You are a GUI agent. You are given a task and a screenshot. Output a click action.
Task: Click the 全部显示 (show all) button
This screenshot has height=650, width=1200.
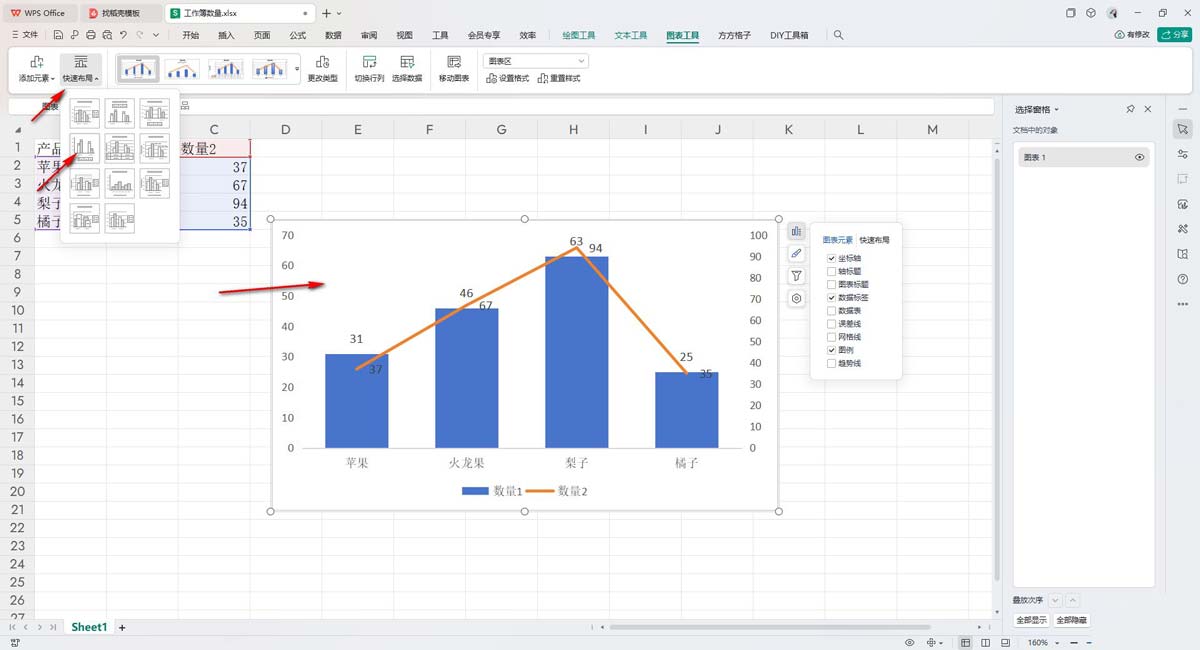point(1031,620)
